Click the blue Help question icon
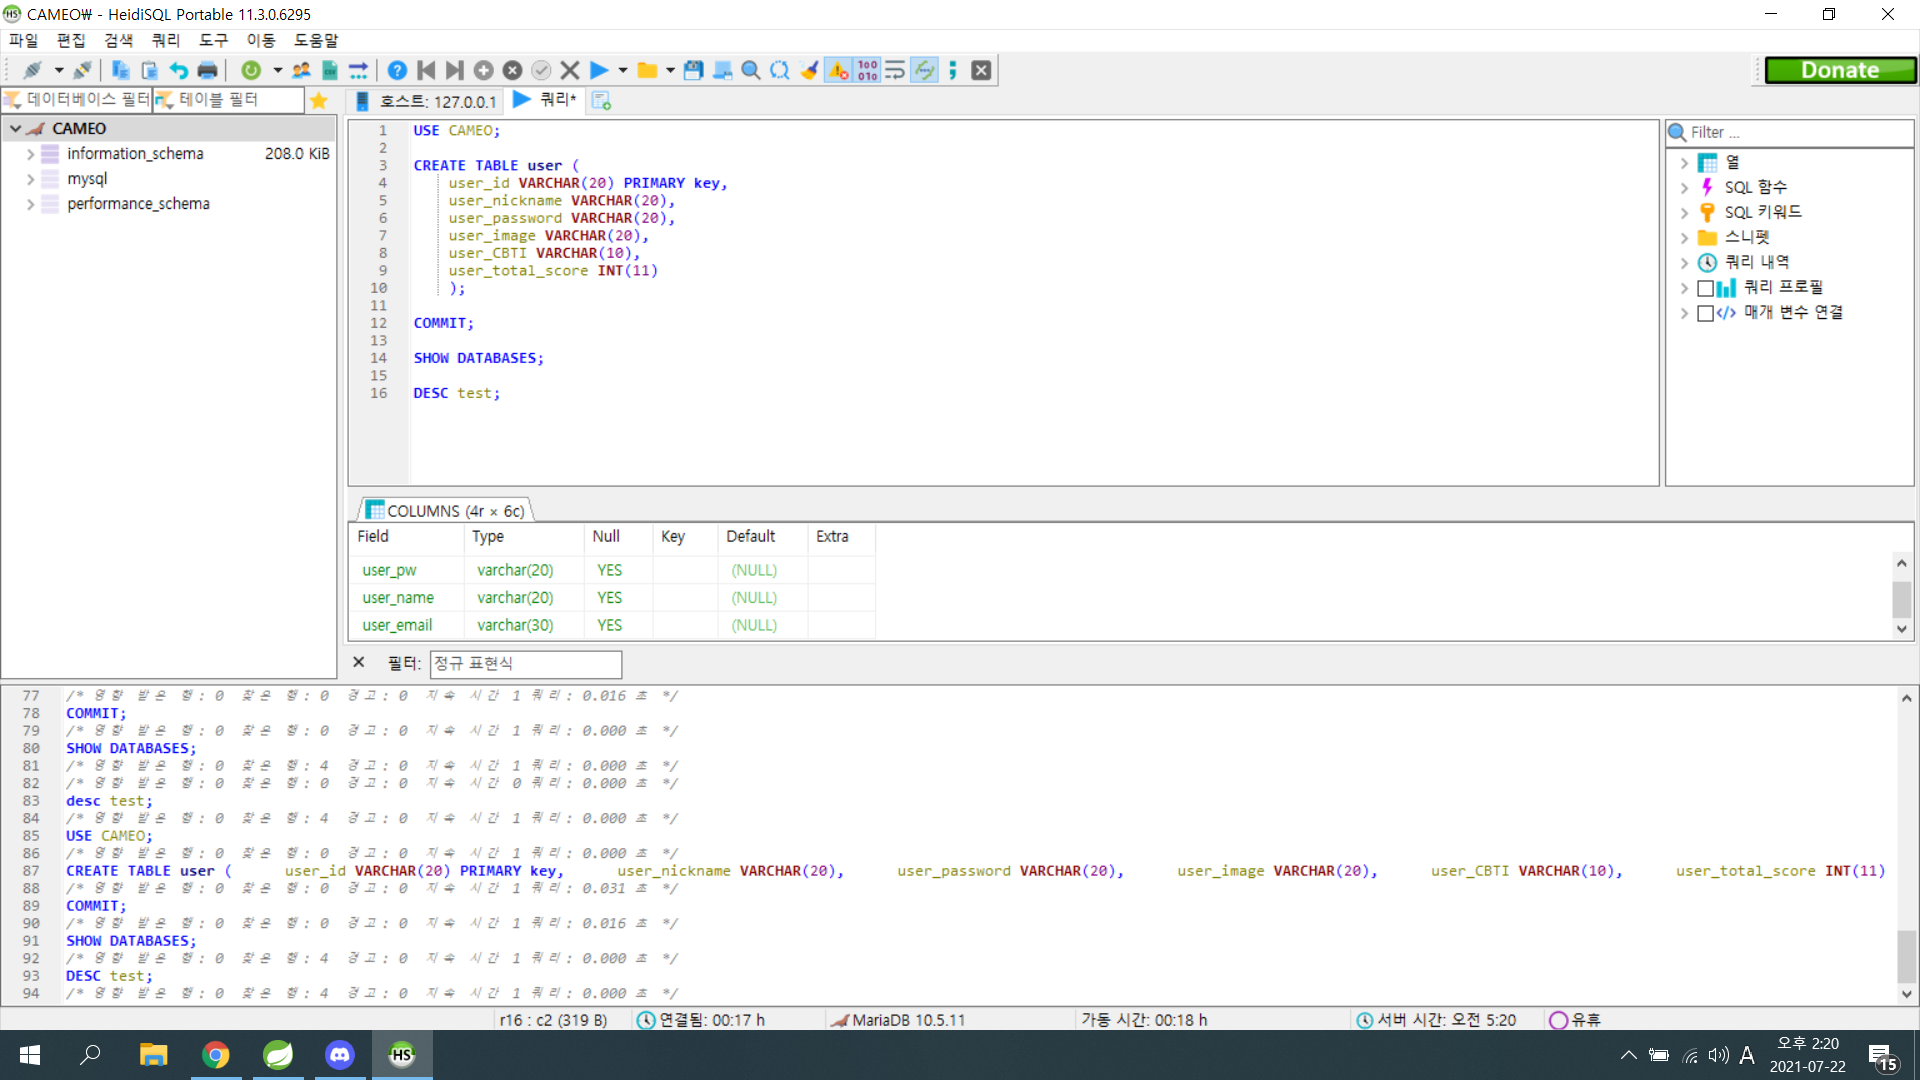This screenshot has height=1080, width=1920. 397,70
